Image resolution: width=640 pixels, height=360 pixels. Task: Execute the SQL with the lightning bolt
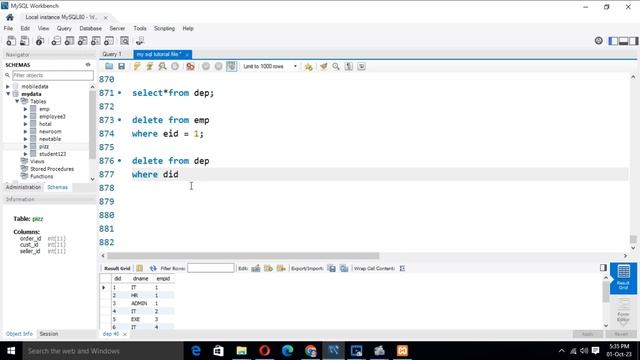(x=137, y=66)
